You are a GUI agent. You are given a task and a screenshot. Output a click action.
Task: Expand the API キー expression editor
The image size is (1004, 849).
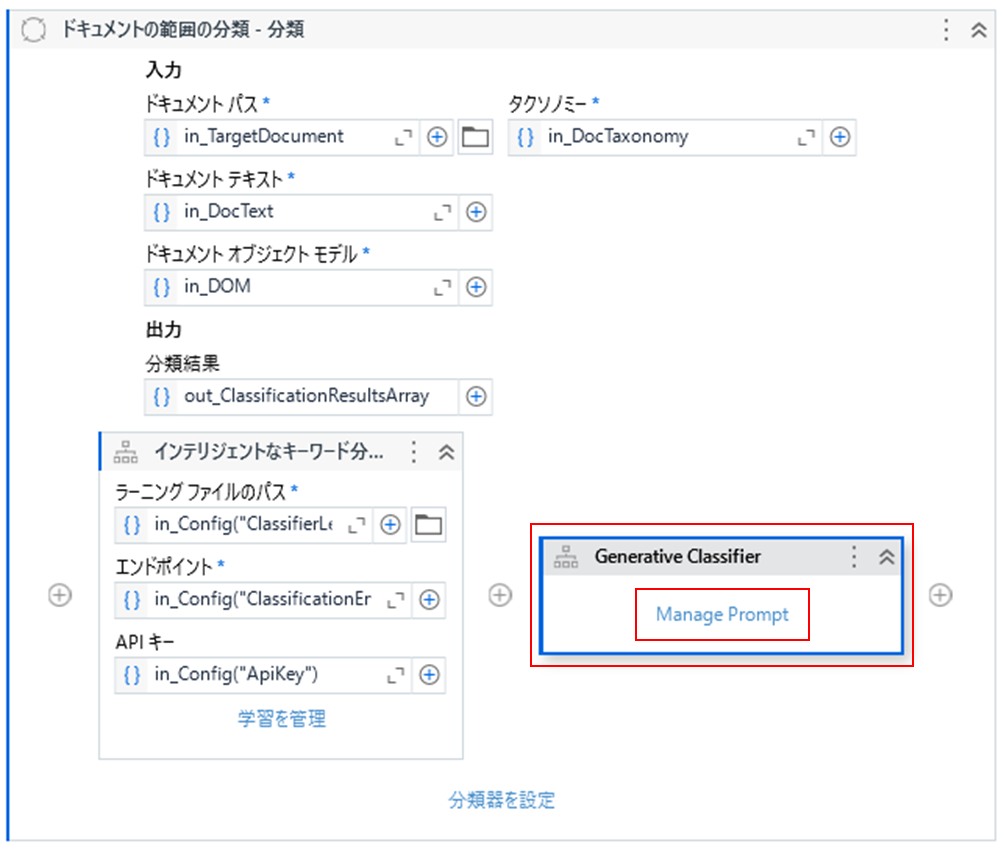[x=396, y=675]
